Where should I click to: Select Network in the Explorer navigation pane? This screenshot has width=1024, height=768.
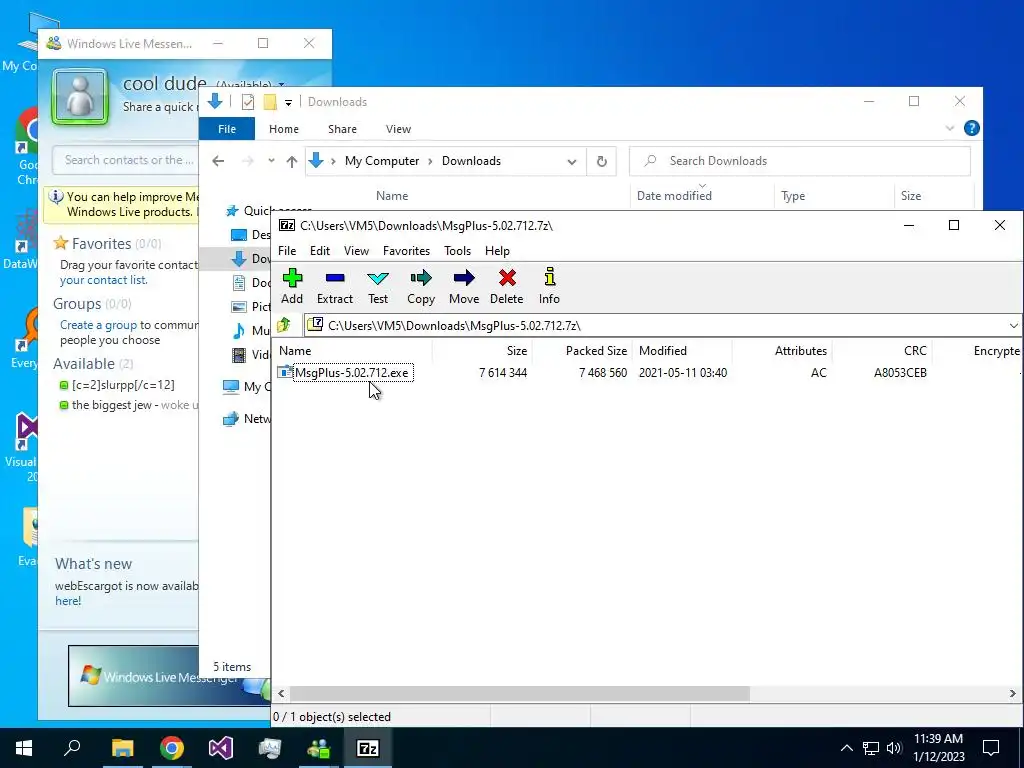248,419
